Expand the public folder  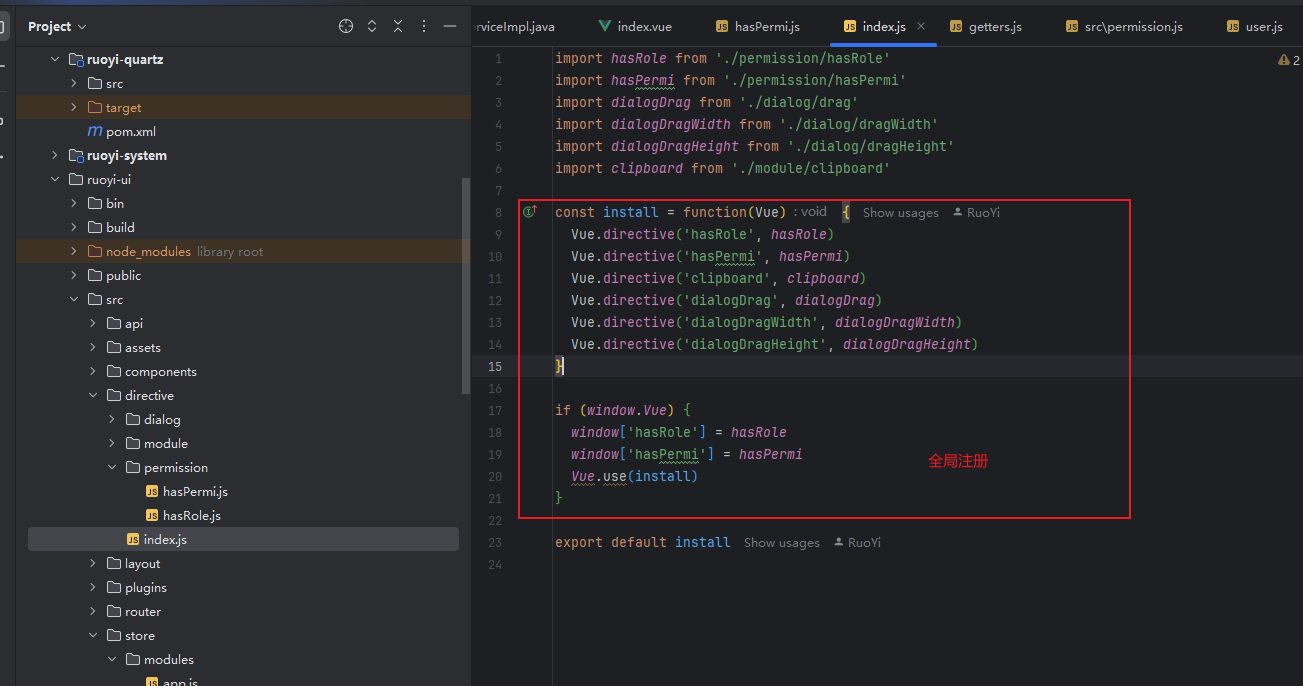(x=74, y=275)
